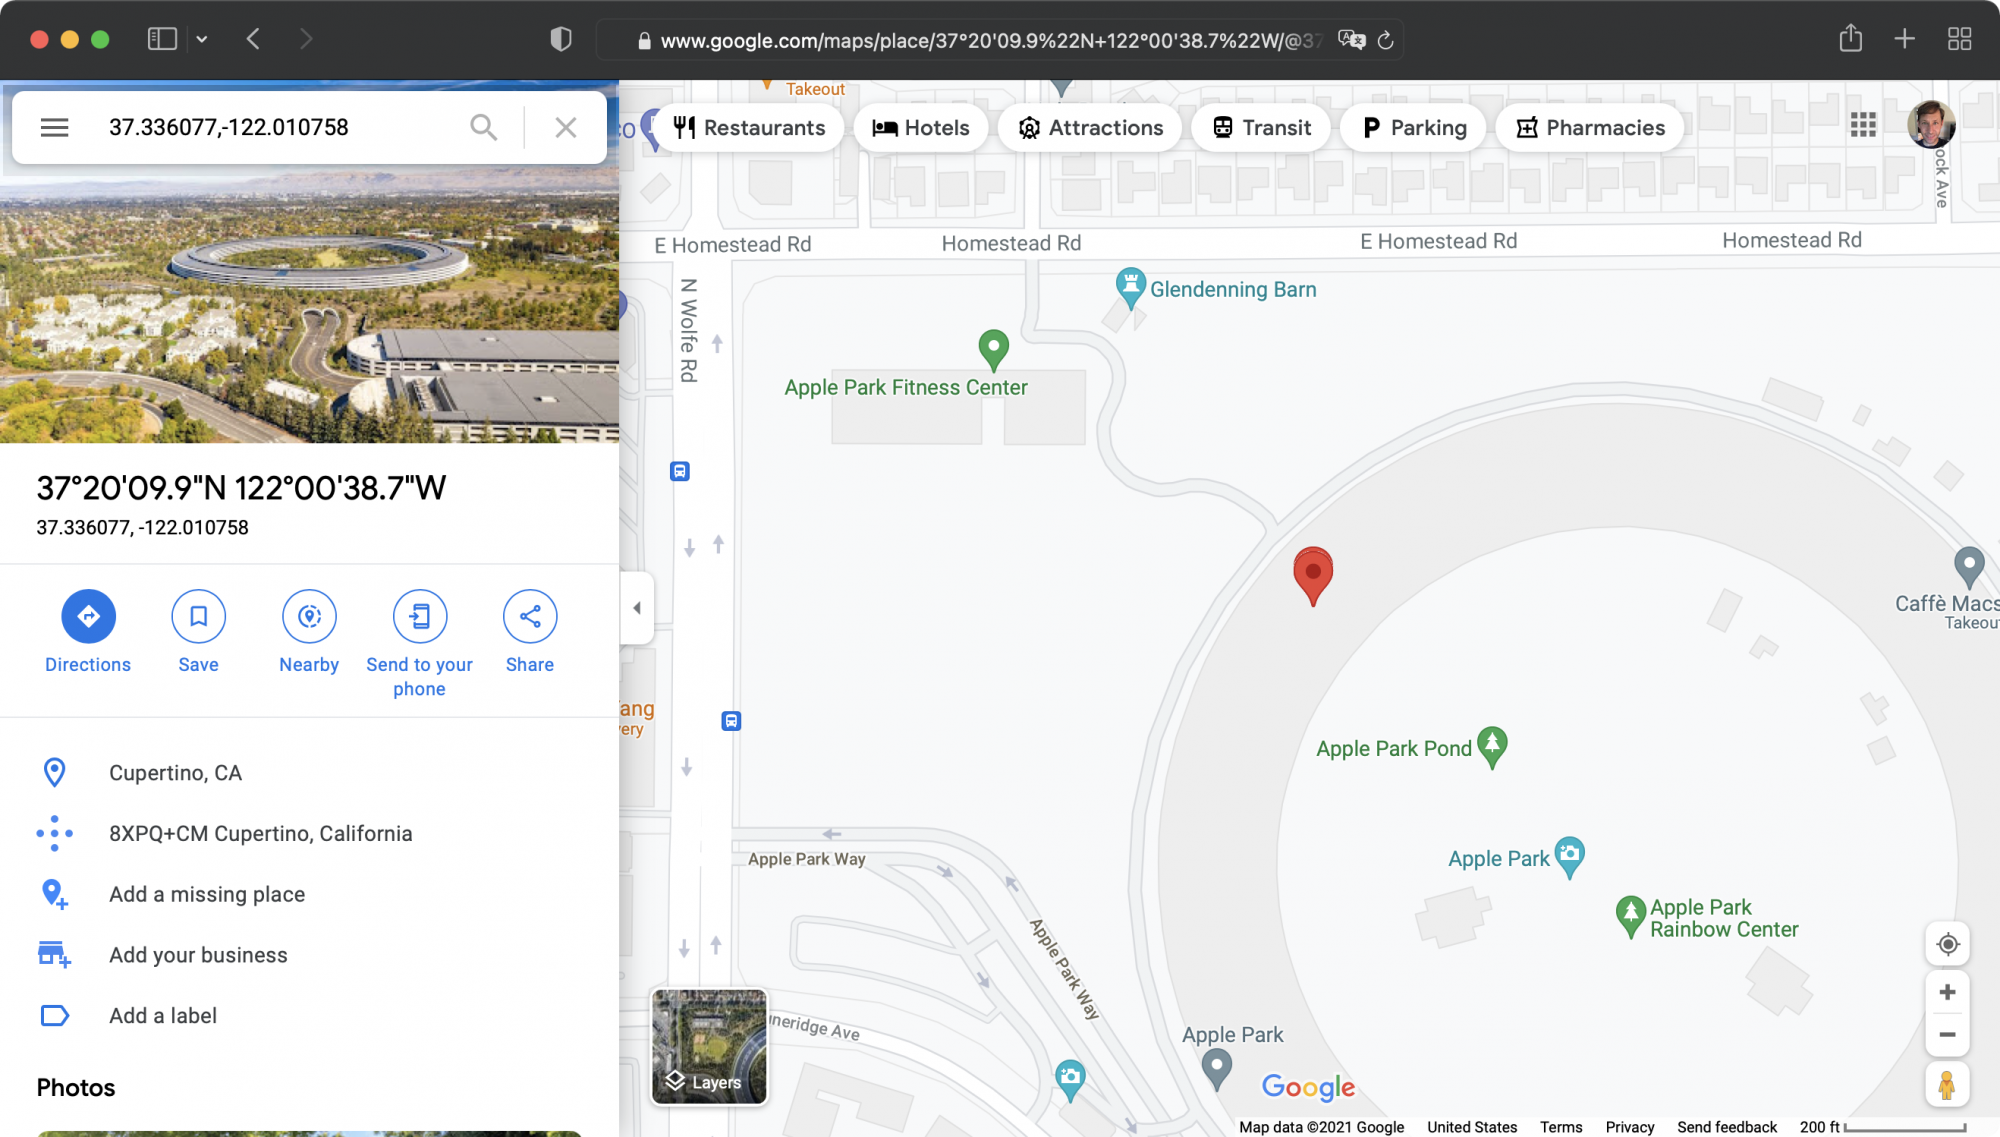Open Google apps grid
This screenshot has width=2000, height=1137.
(x=1863, y=125)
